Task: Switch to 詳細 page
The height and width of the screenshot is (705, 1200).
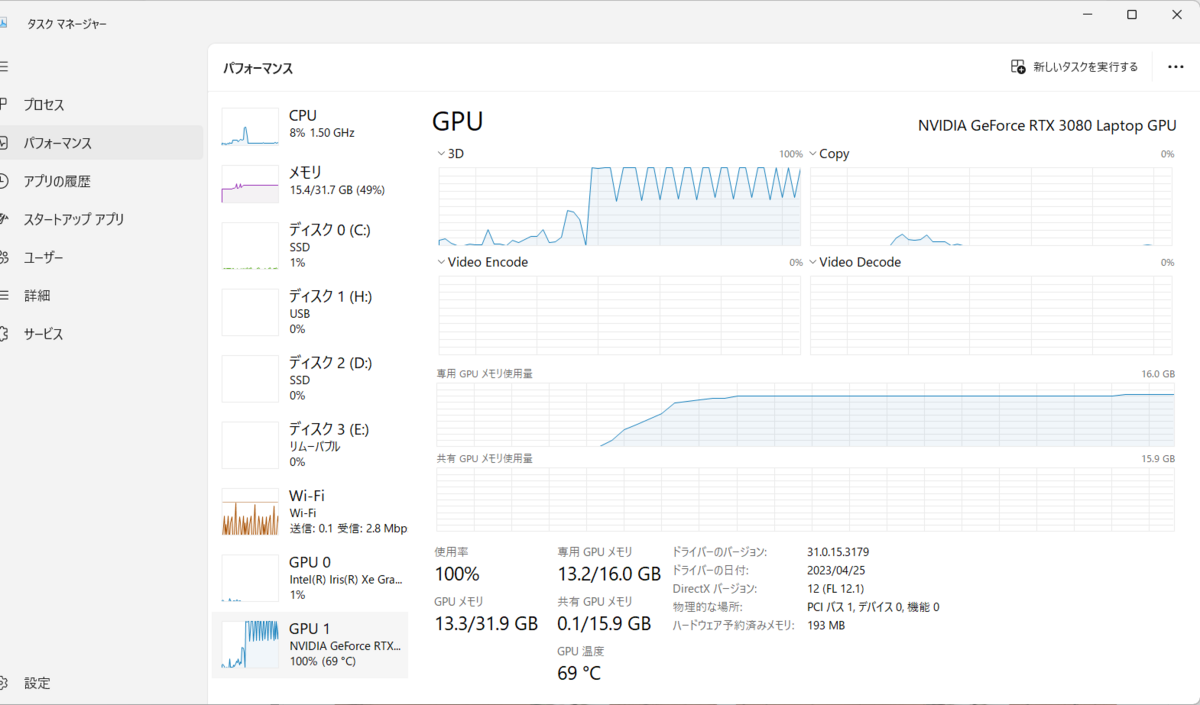Action: pos(101,295)
